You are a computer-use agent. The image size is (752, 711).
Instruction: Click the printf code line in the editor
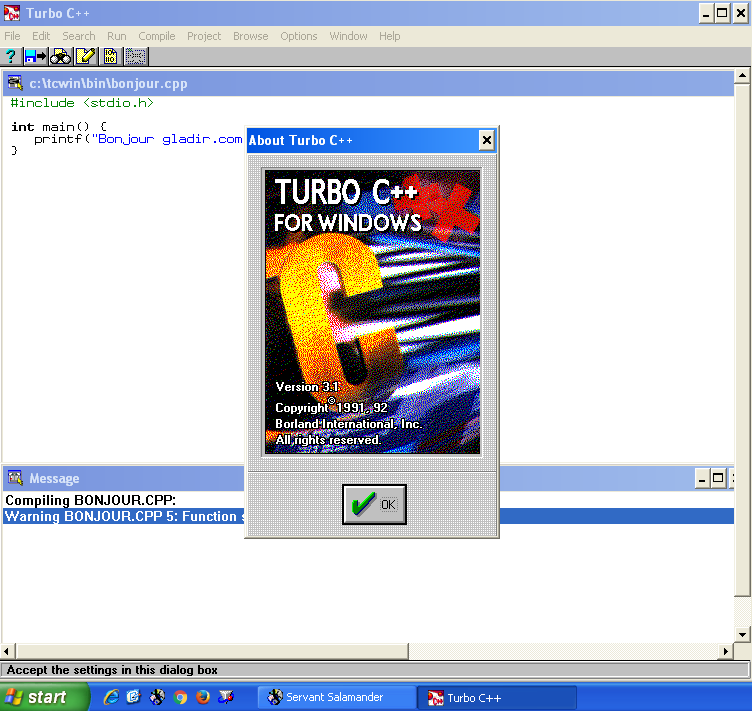138,139
